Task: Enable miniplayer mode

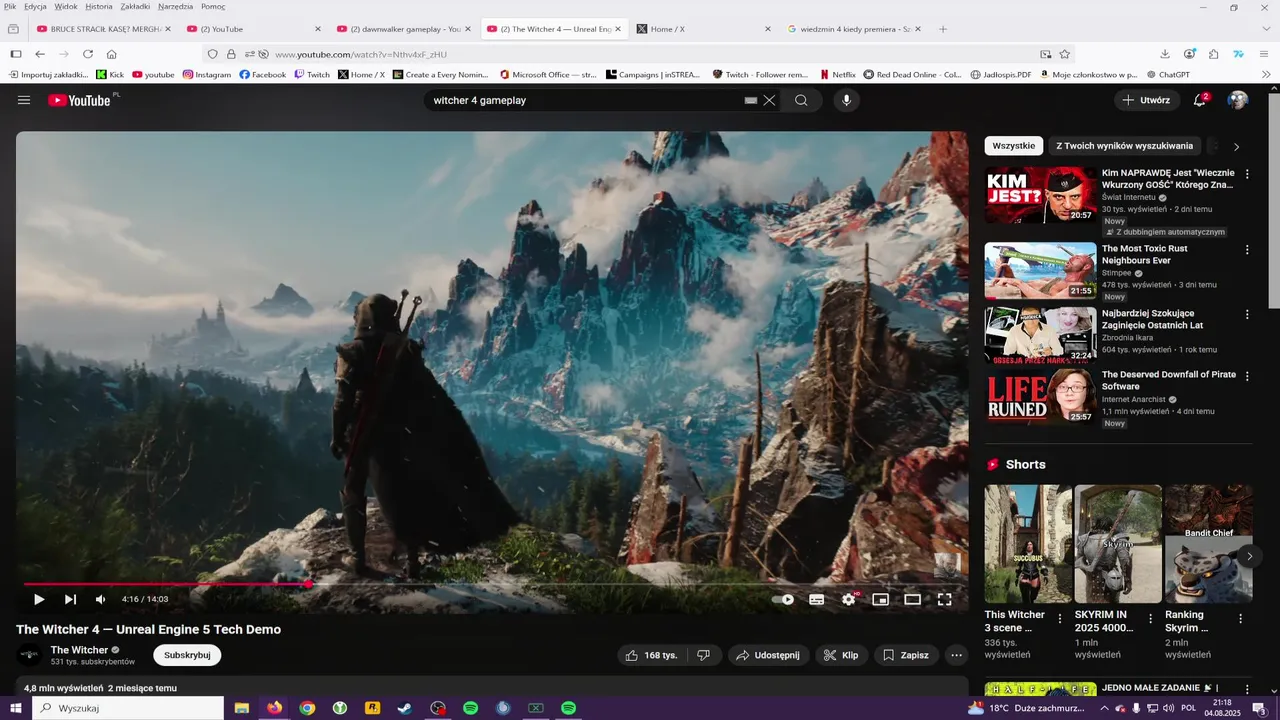Action: tap(881, 599)
